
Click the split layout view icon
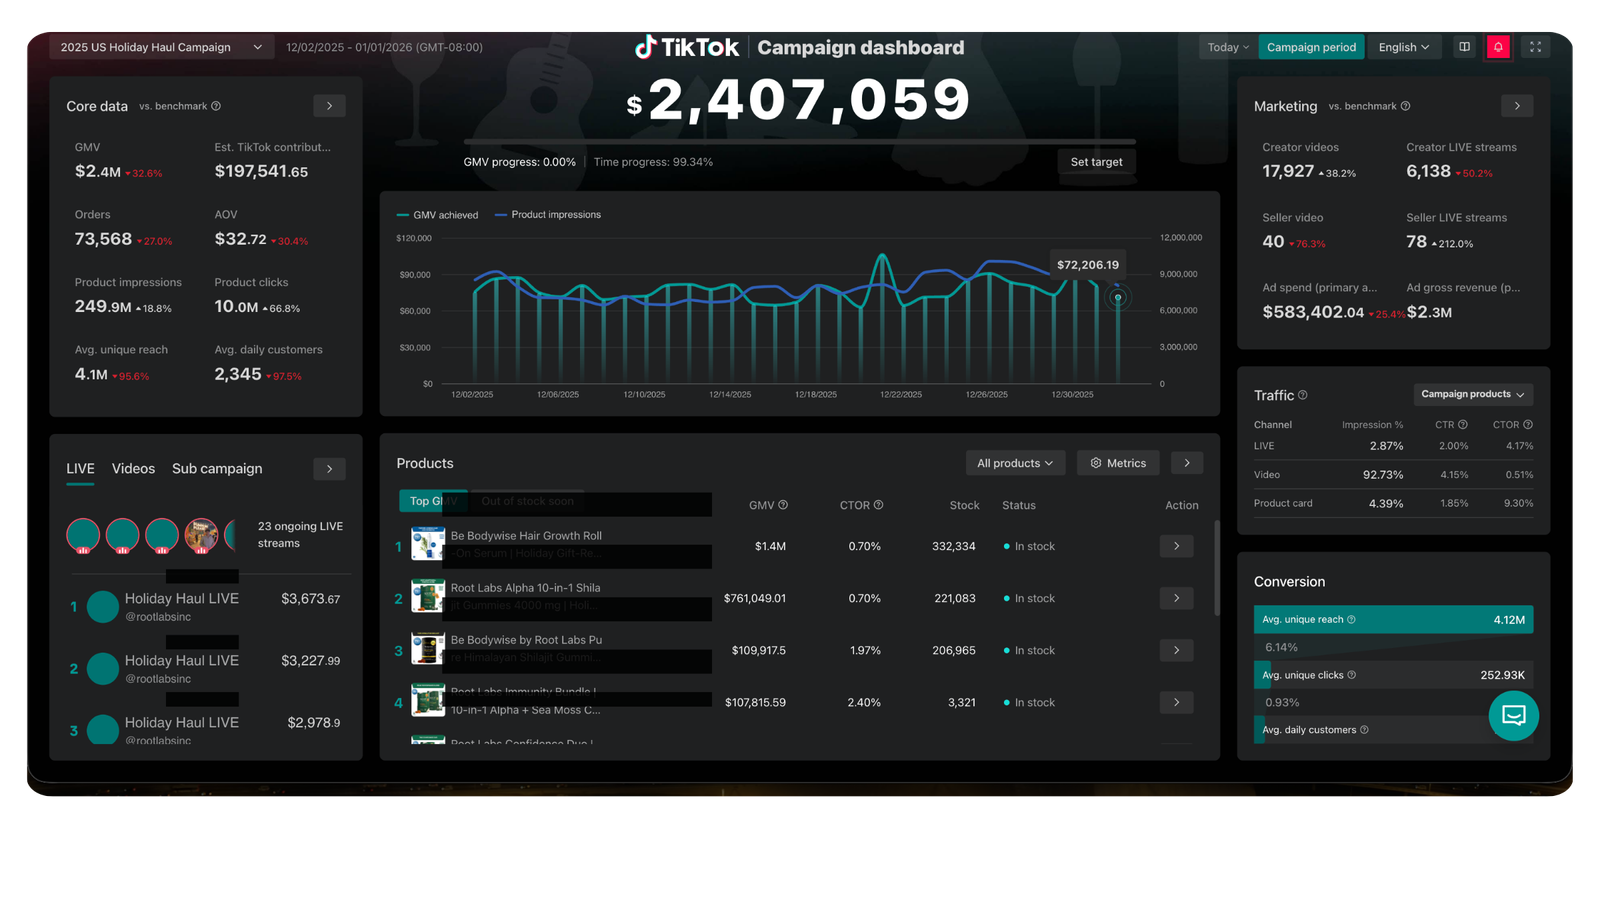(x=1464, y=47)
